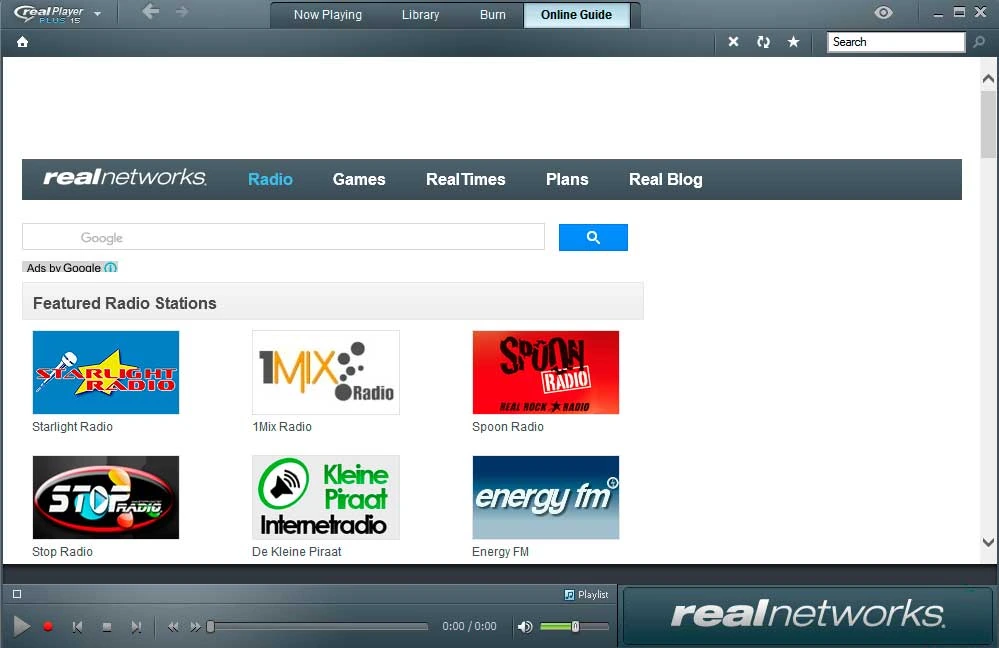
Task: Open the Starlight Radio thumbnail
Action: (106, 372)
